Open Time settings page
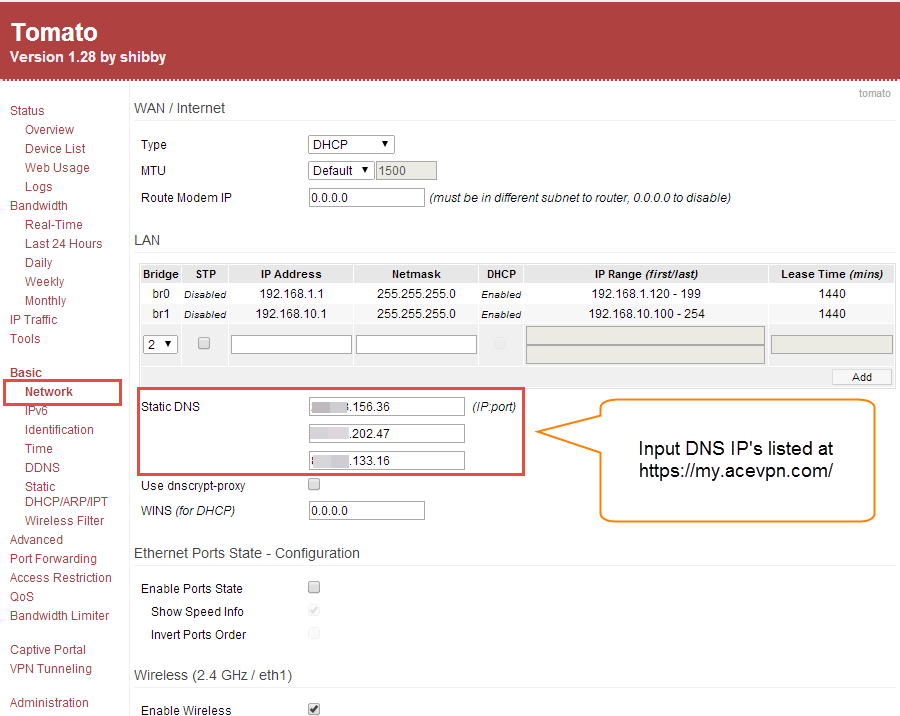The width and height of the screenshot is (900, 716). (x=38, y=448)
